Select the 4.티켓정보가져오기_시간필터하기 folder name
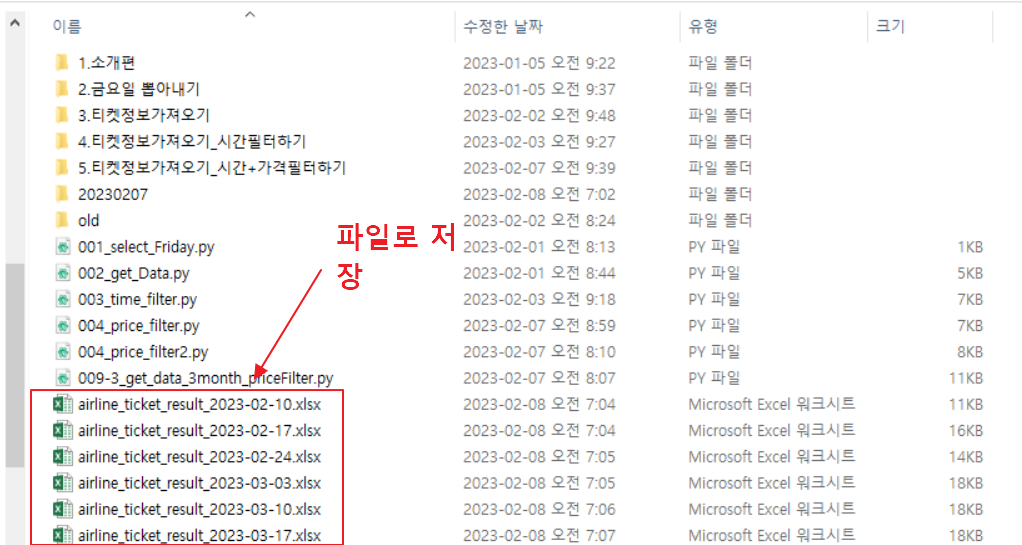 (192, 141)
